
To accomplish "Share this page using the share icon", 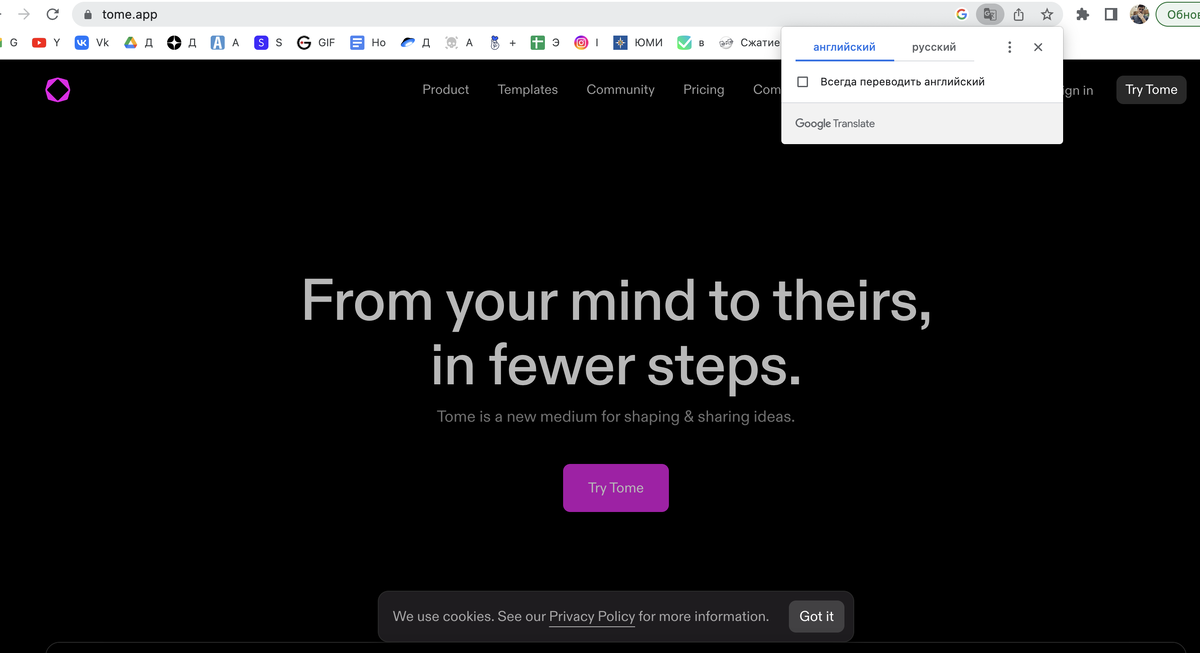I will click(x=1019, y=15).
